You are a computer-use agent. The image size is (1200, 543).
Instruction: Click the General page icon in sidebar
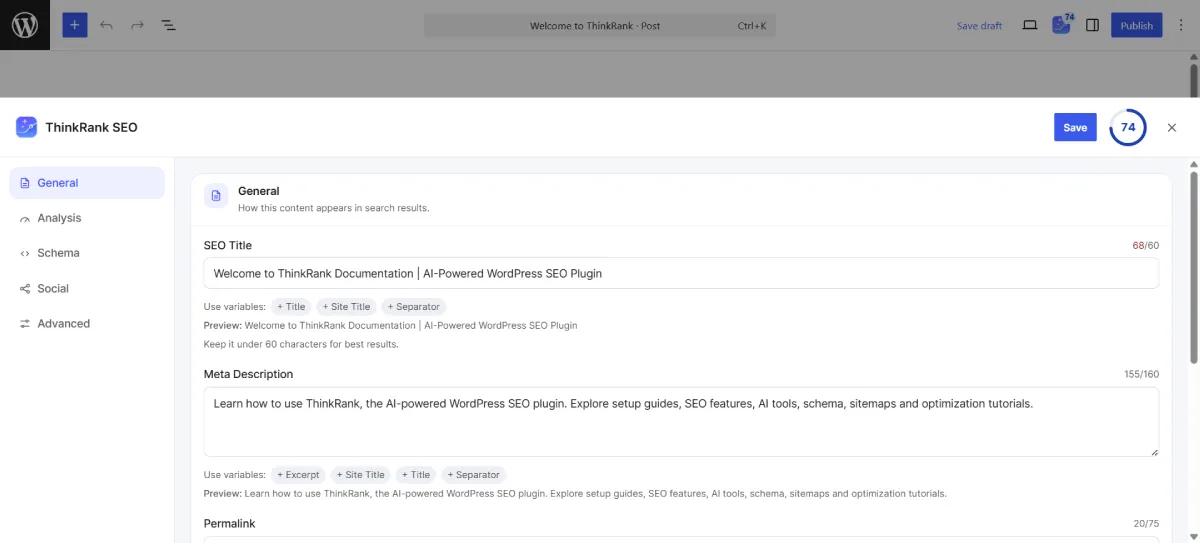tap(25, 183)
